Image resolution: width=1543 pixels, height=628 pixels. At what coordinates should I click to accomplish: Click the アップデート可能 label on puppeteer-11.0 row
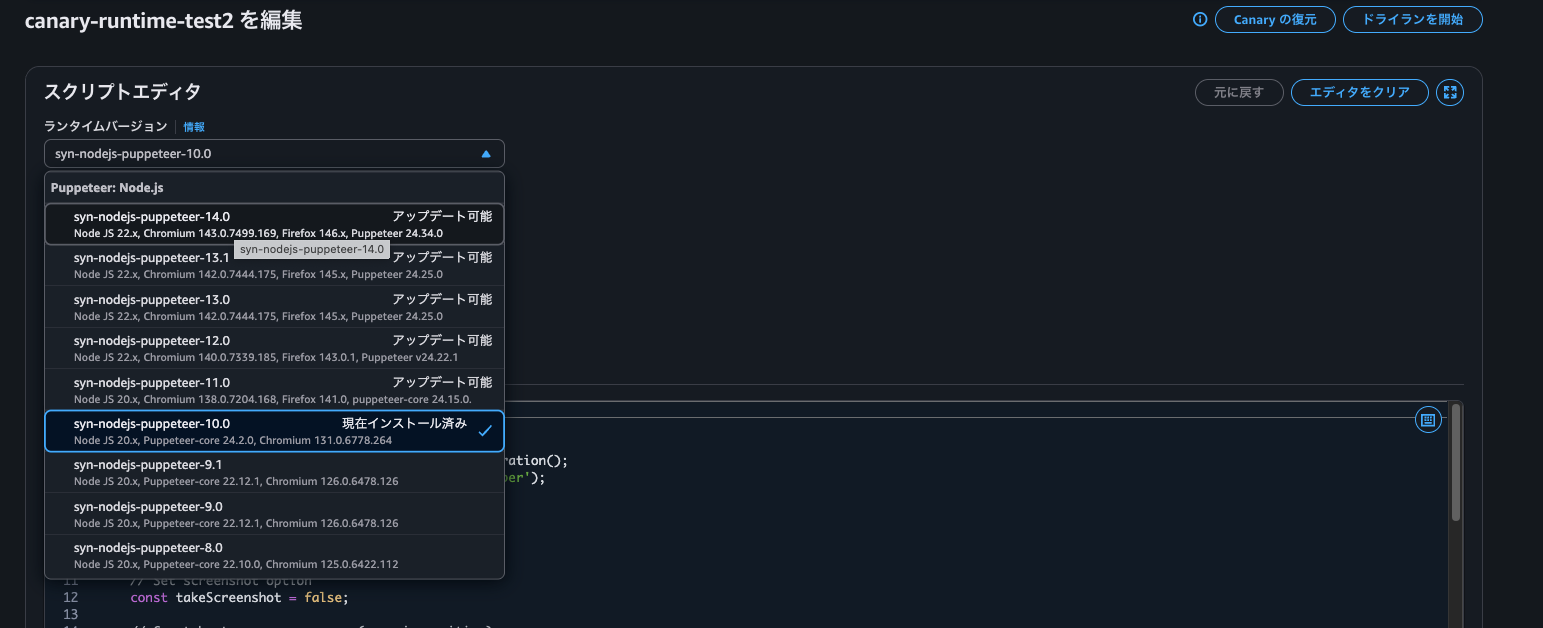pyautogui.click(x=442, y=382)
